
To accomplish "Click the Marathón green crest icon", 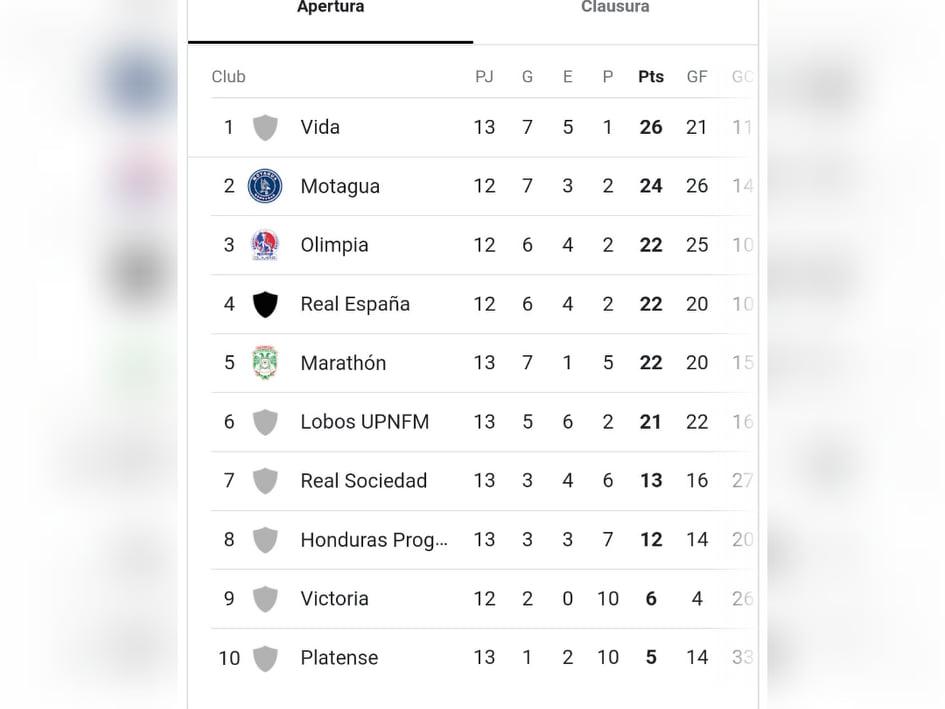I will pyautogui.click(x=265, y=363).
